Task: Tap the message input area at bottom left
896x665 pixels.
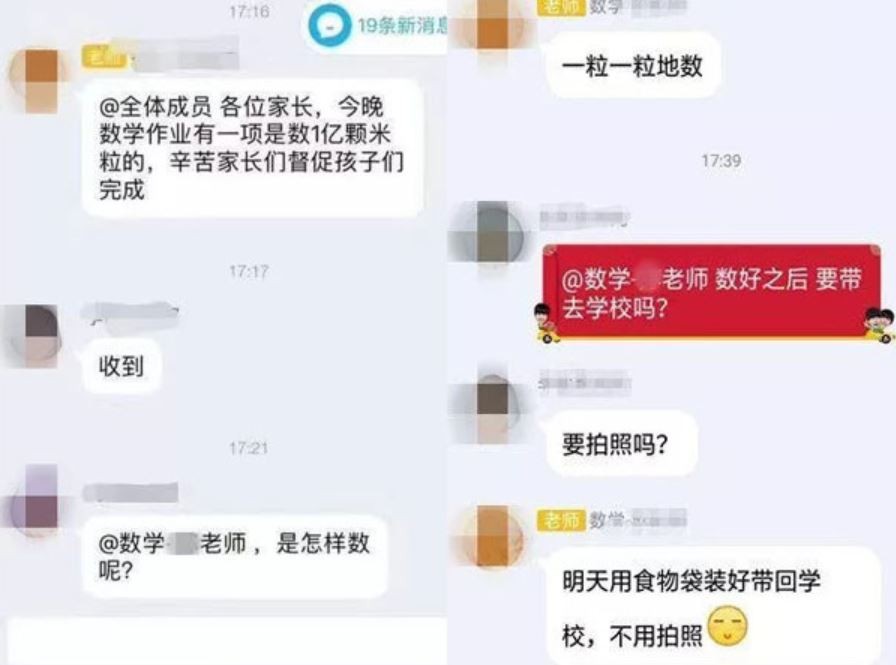Action: click(227, 641)
